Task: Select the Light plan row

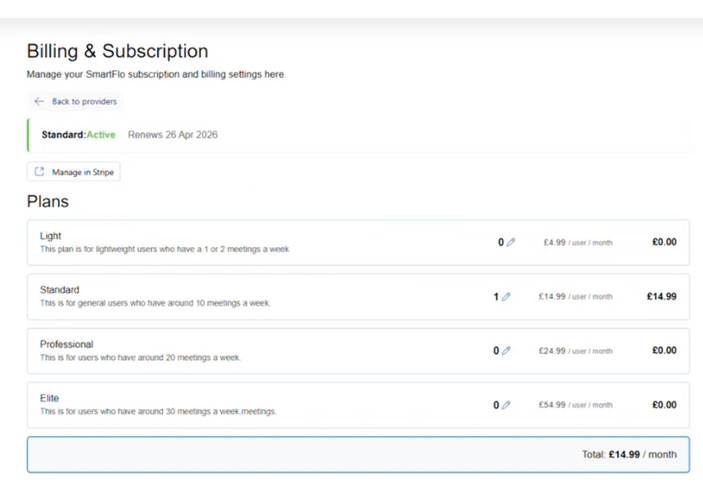Action: coord(358,242)
